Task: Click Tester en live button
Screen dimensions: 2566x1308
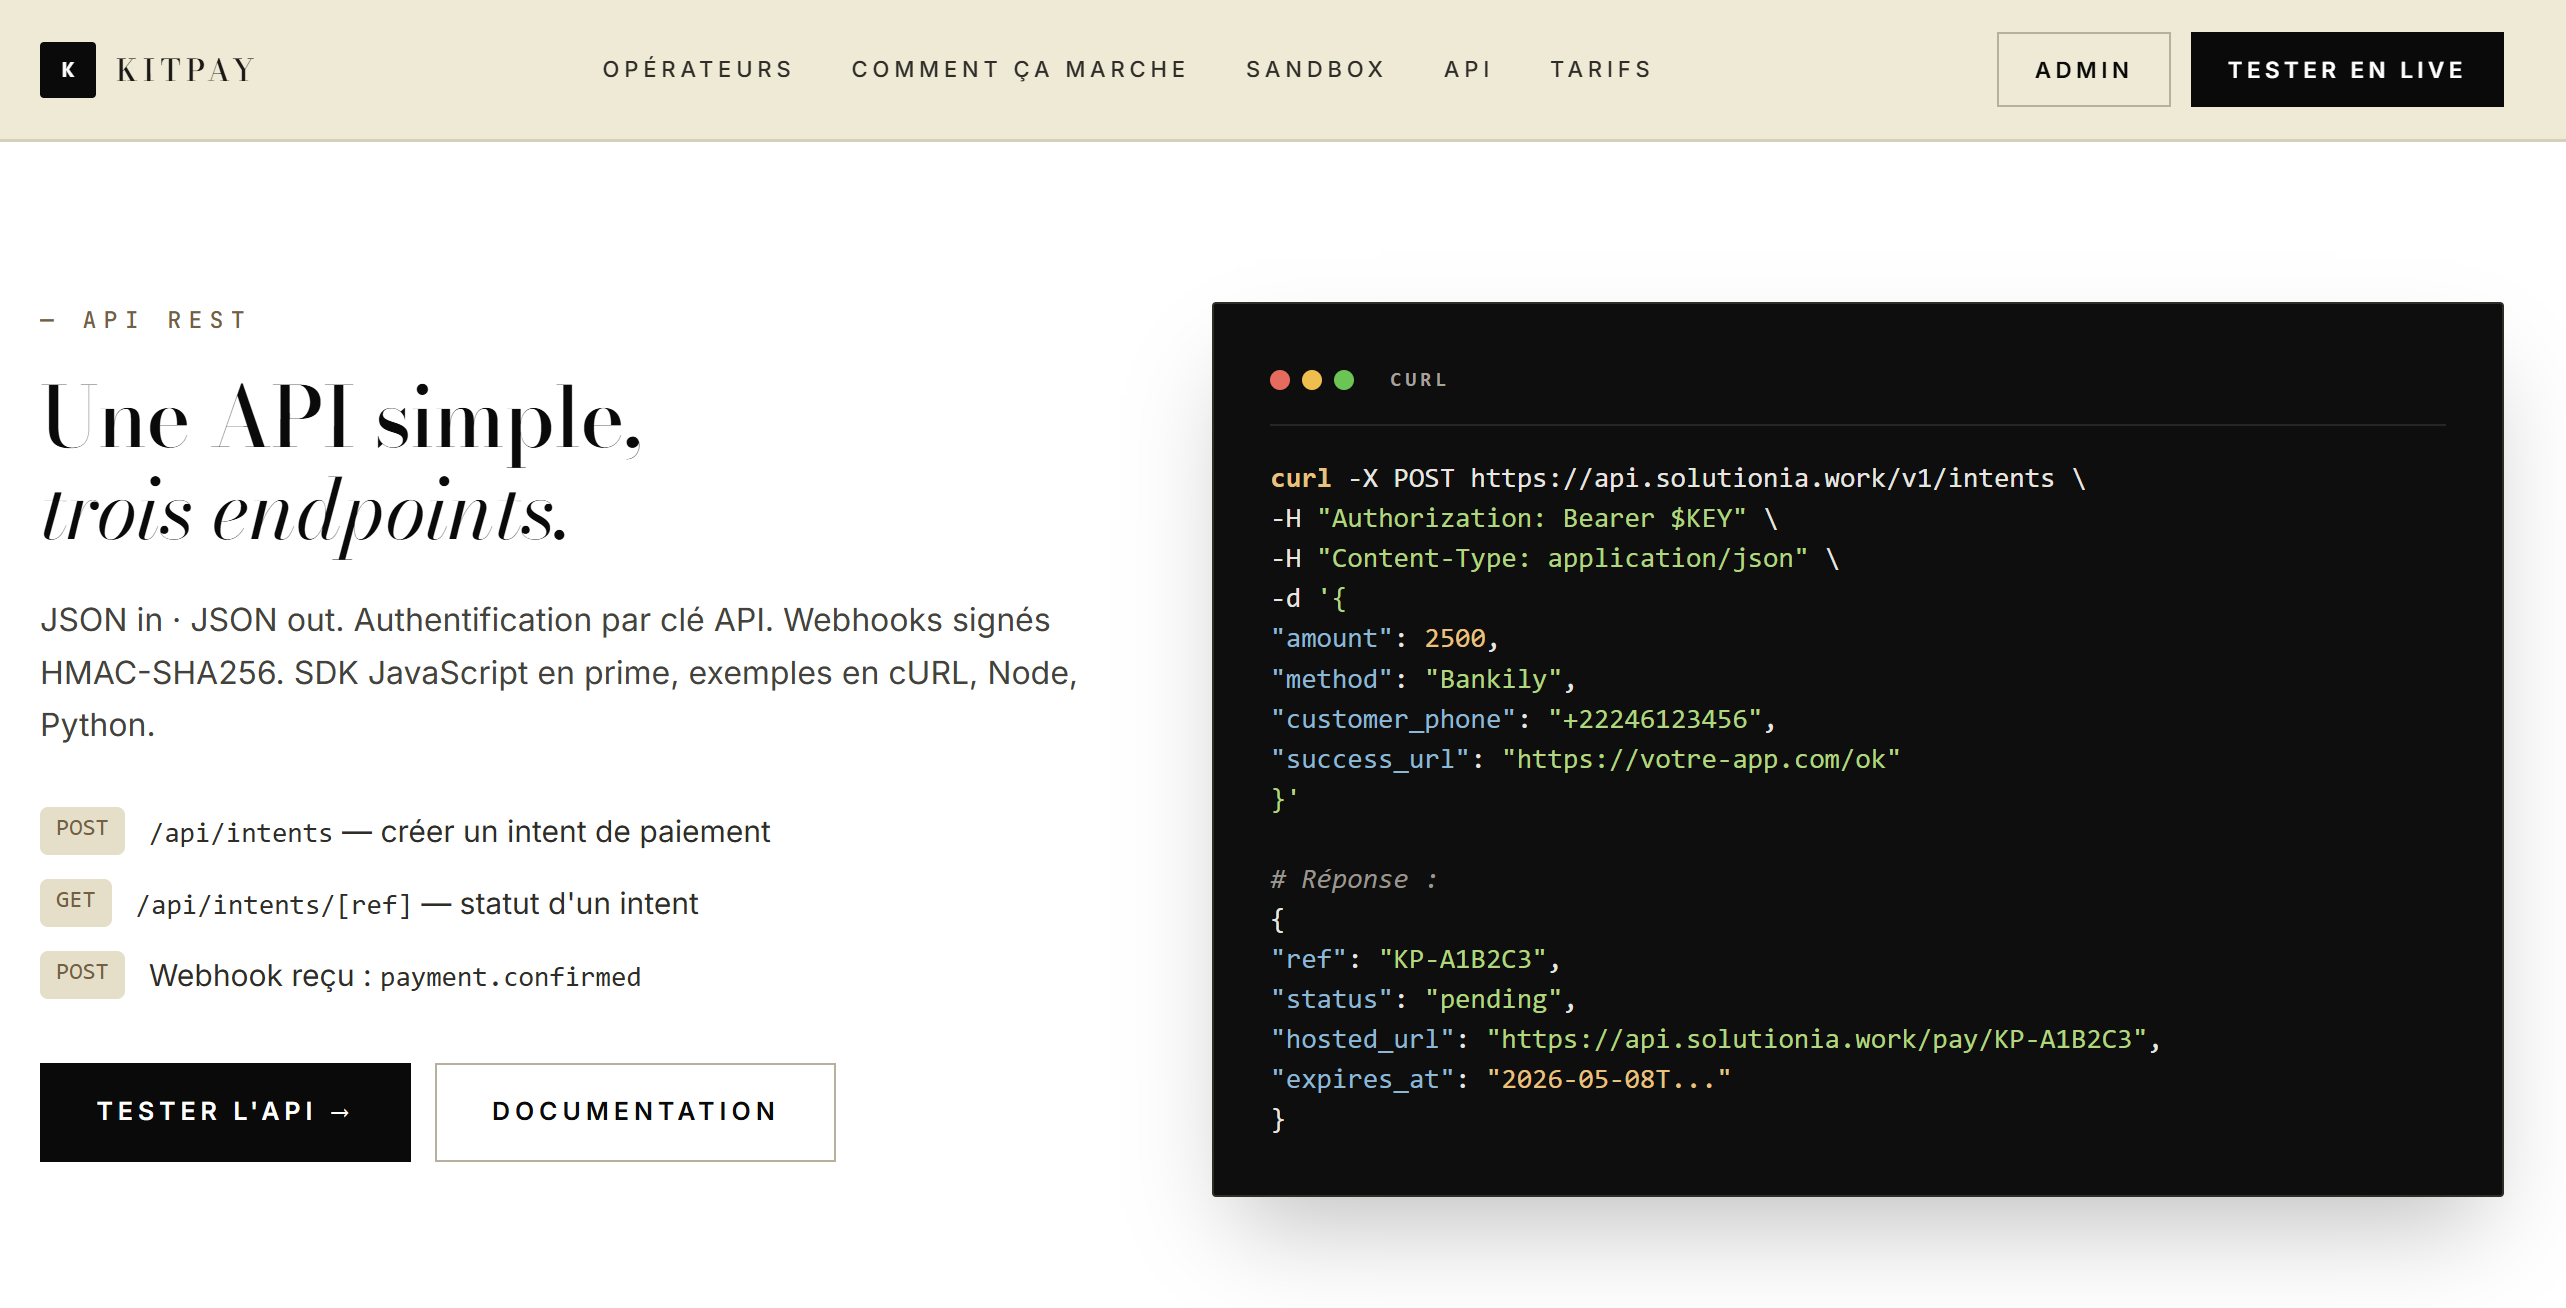Action: coord(2346,70)
